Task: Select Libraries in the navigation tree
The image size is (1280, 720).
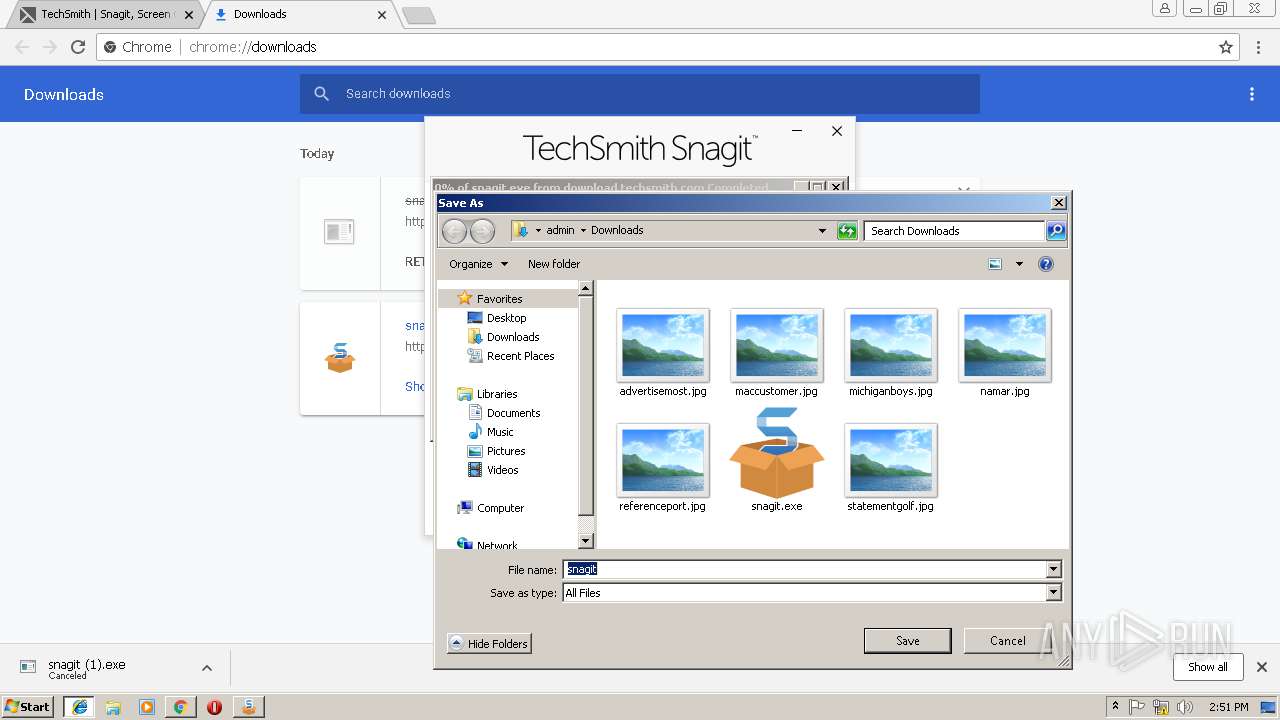Action: coord(497,394)
